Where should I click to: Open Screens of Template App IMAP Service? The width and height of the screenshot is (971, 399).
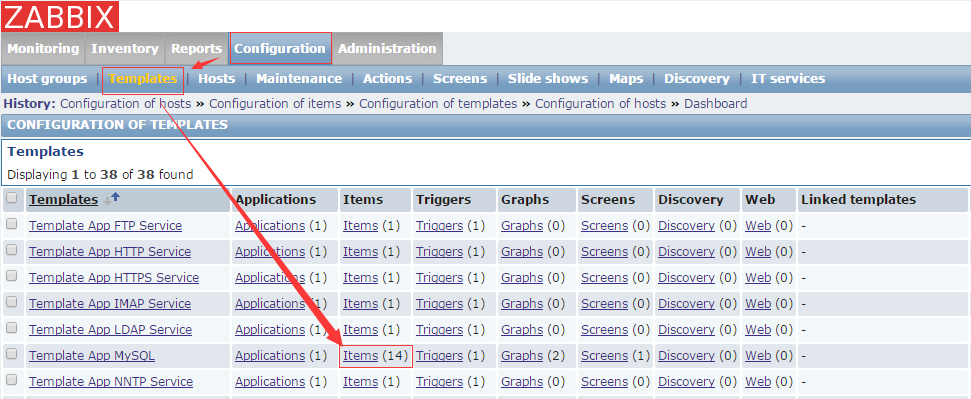(x=604, y=304)
